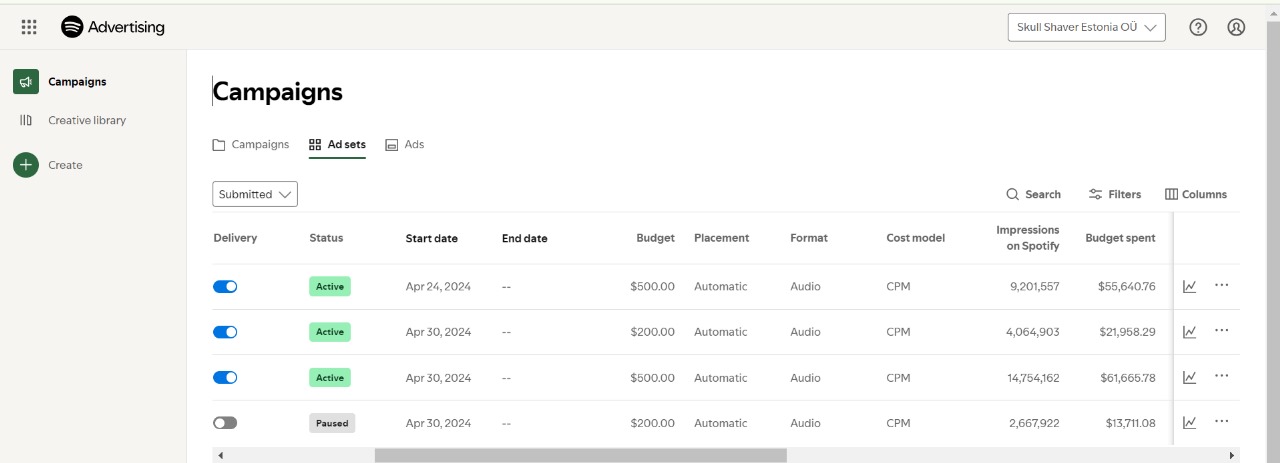
Task: Open the Creative library sidebar item
Action: coord(87,120)
